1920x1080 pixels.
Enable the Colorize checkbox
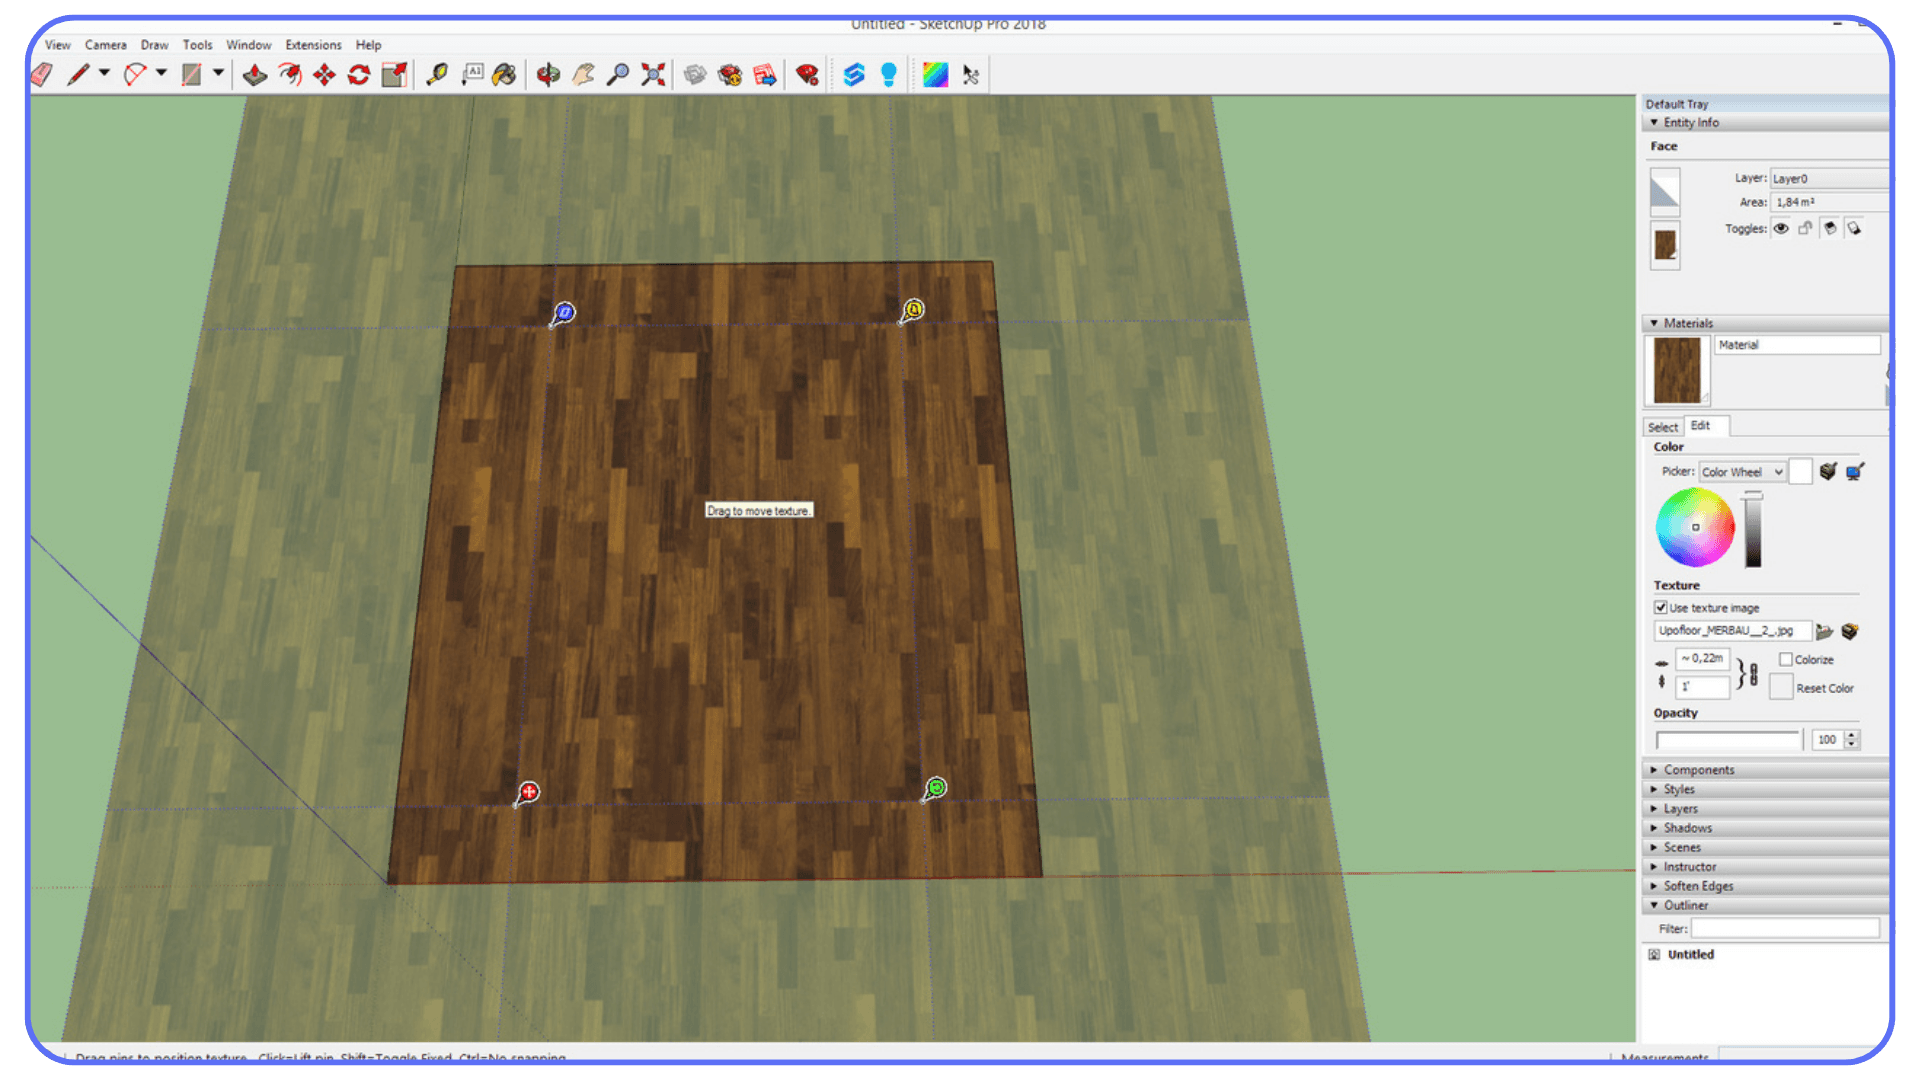[x=1786, y=659]
